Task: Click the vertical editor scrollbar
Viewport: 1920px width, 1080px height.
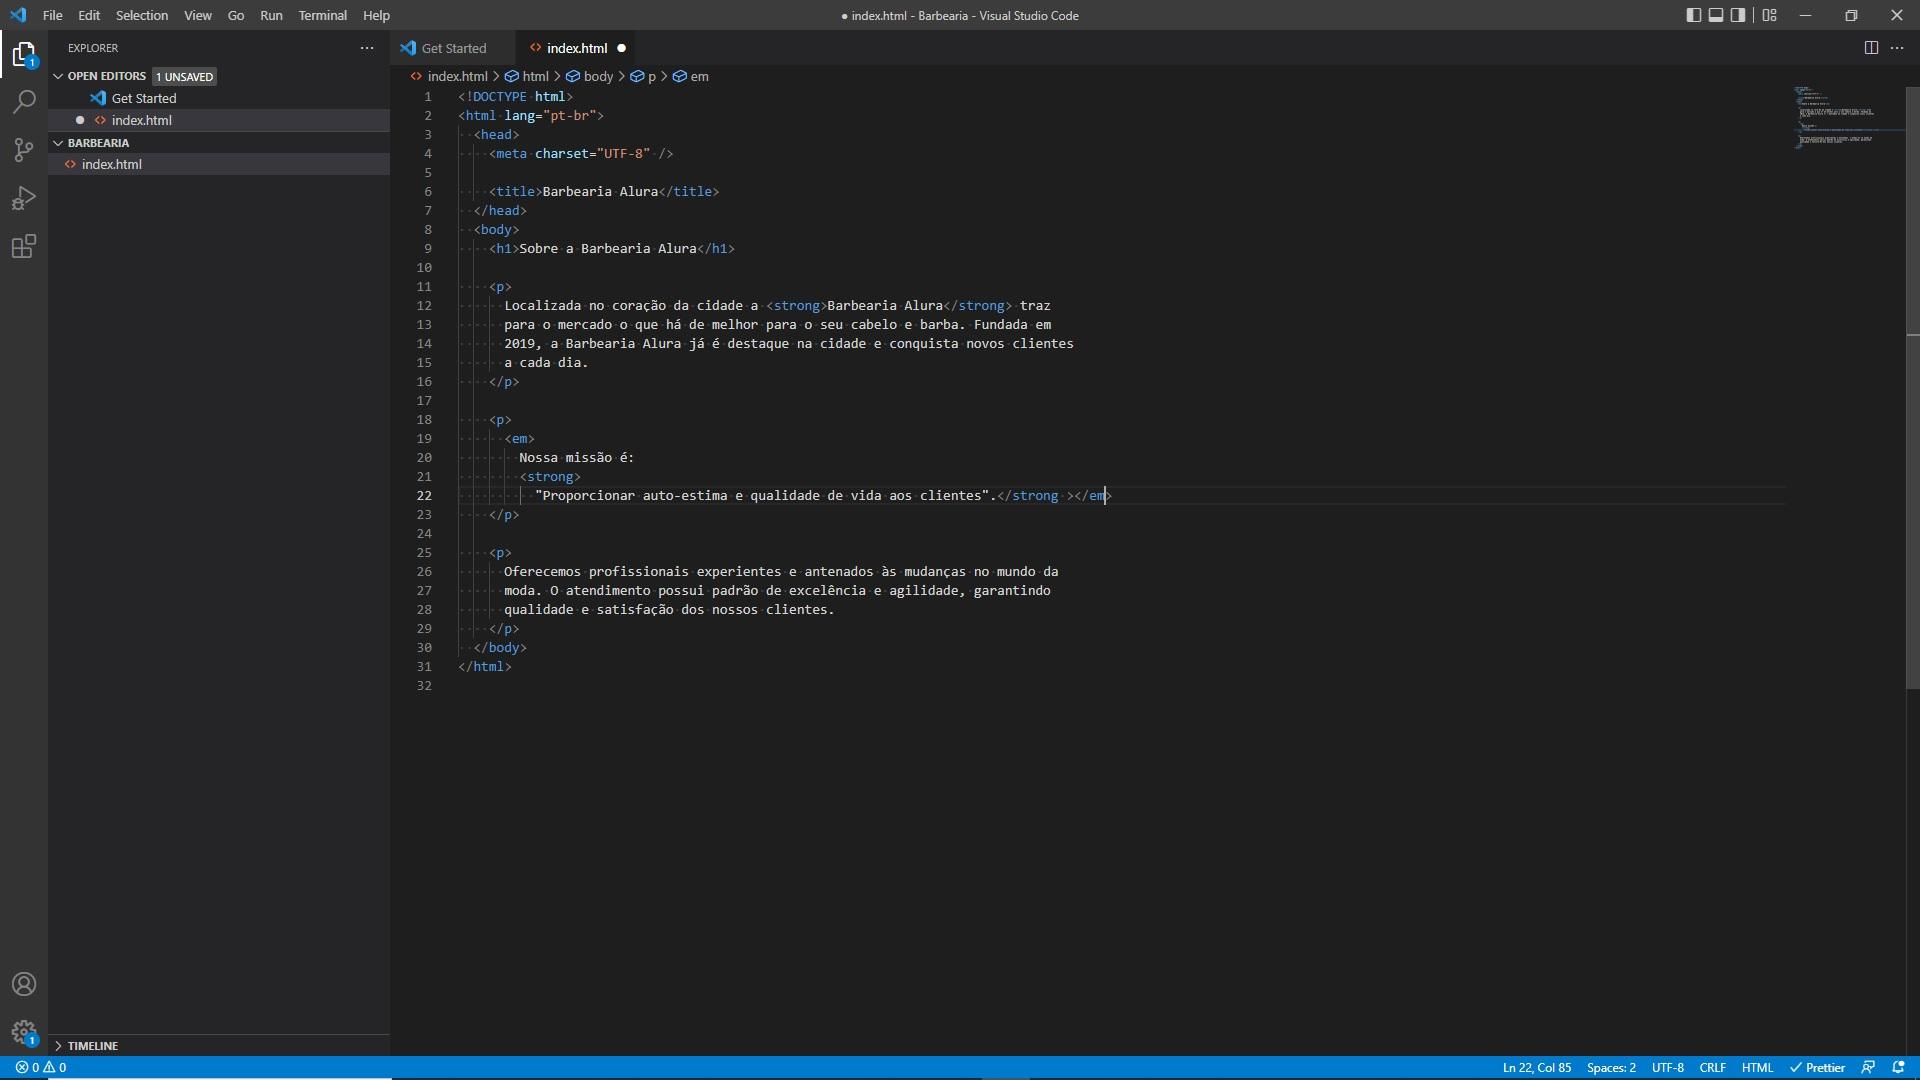Action: tap(1912, 388)
